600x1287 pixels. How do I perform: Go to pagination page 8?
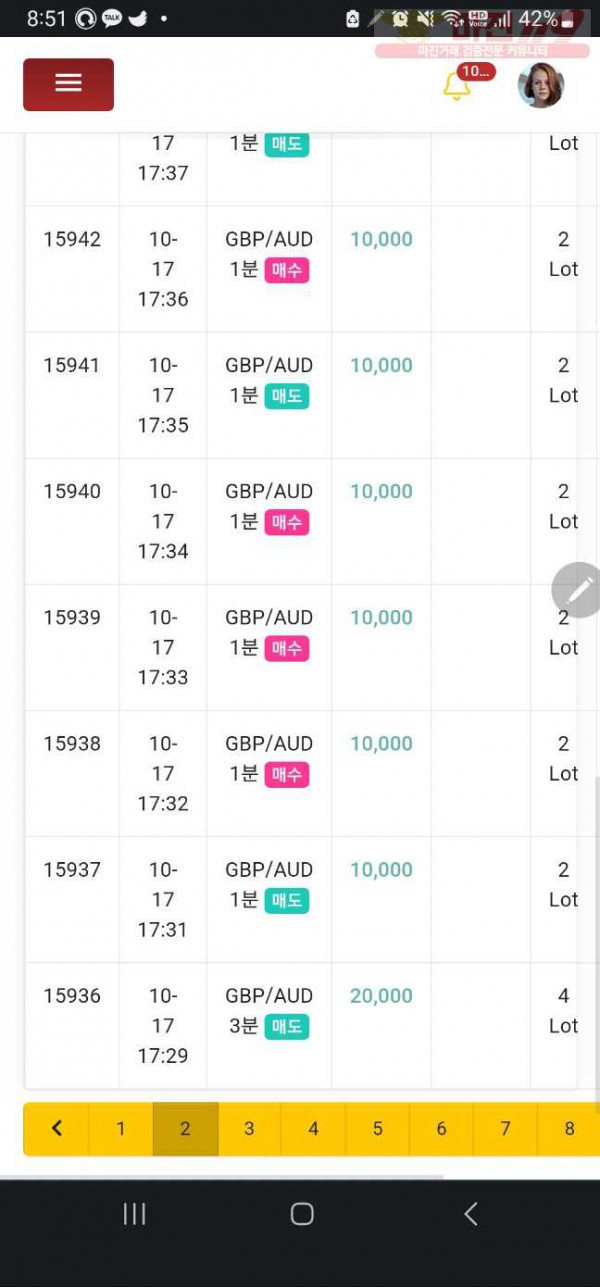(x=569, y=1129)
